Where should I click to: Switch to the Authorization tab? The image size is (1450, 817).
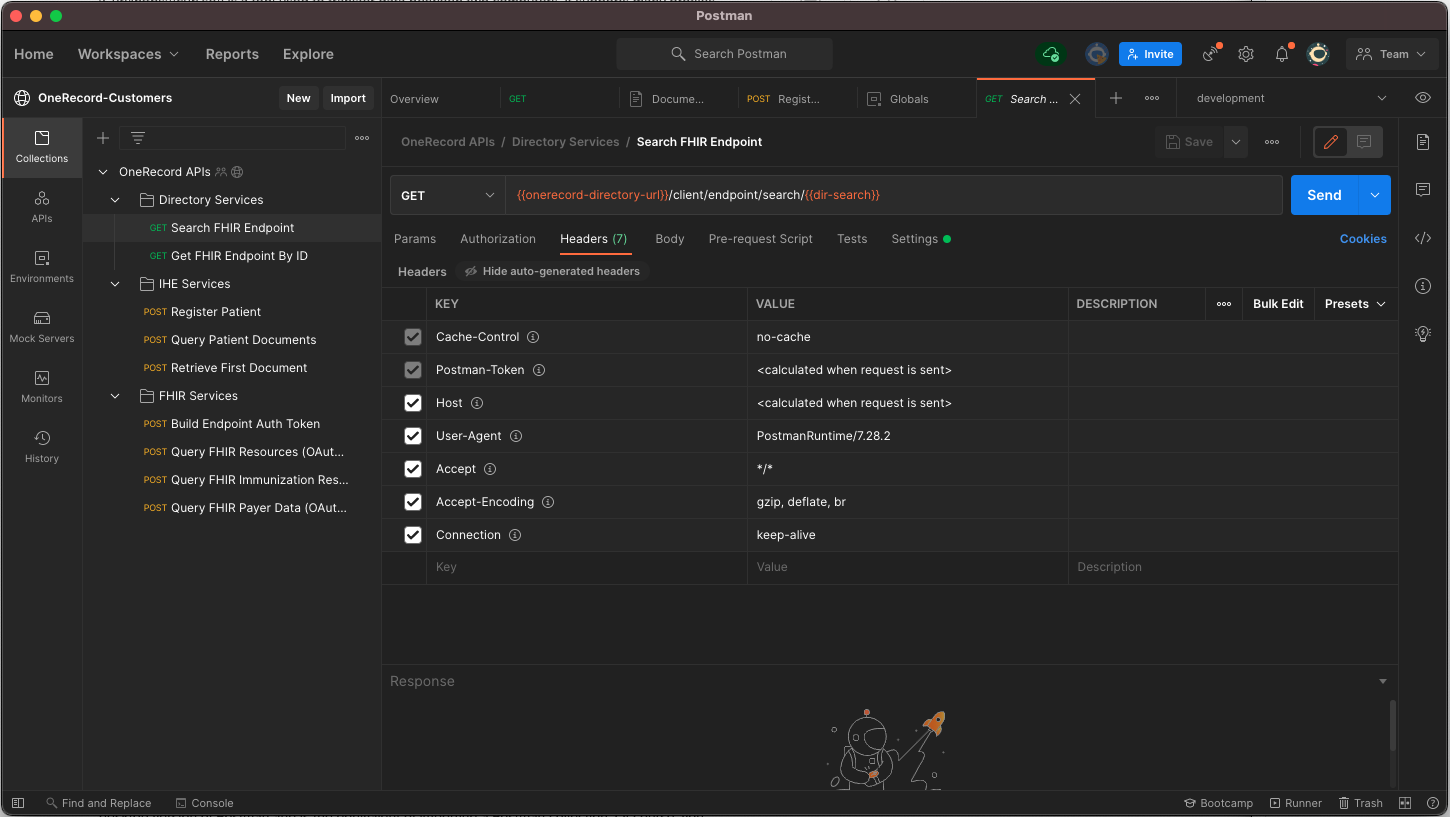(x=498, y=239)
